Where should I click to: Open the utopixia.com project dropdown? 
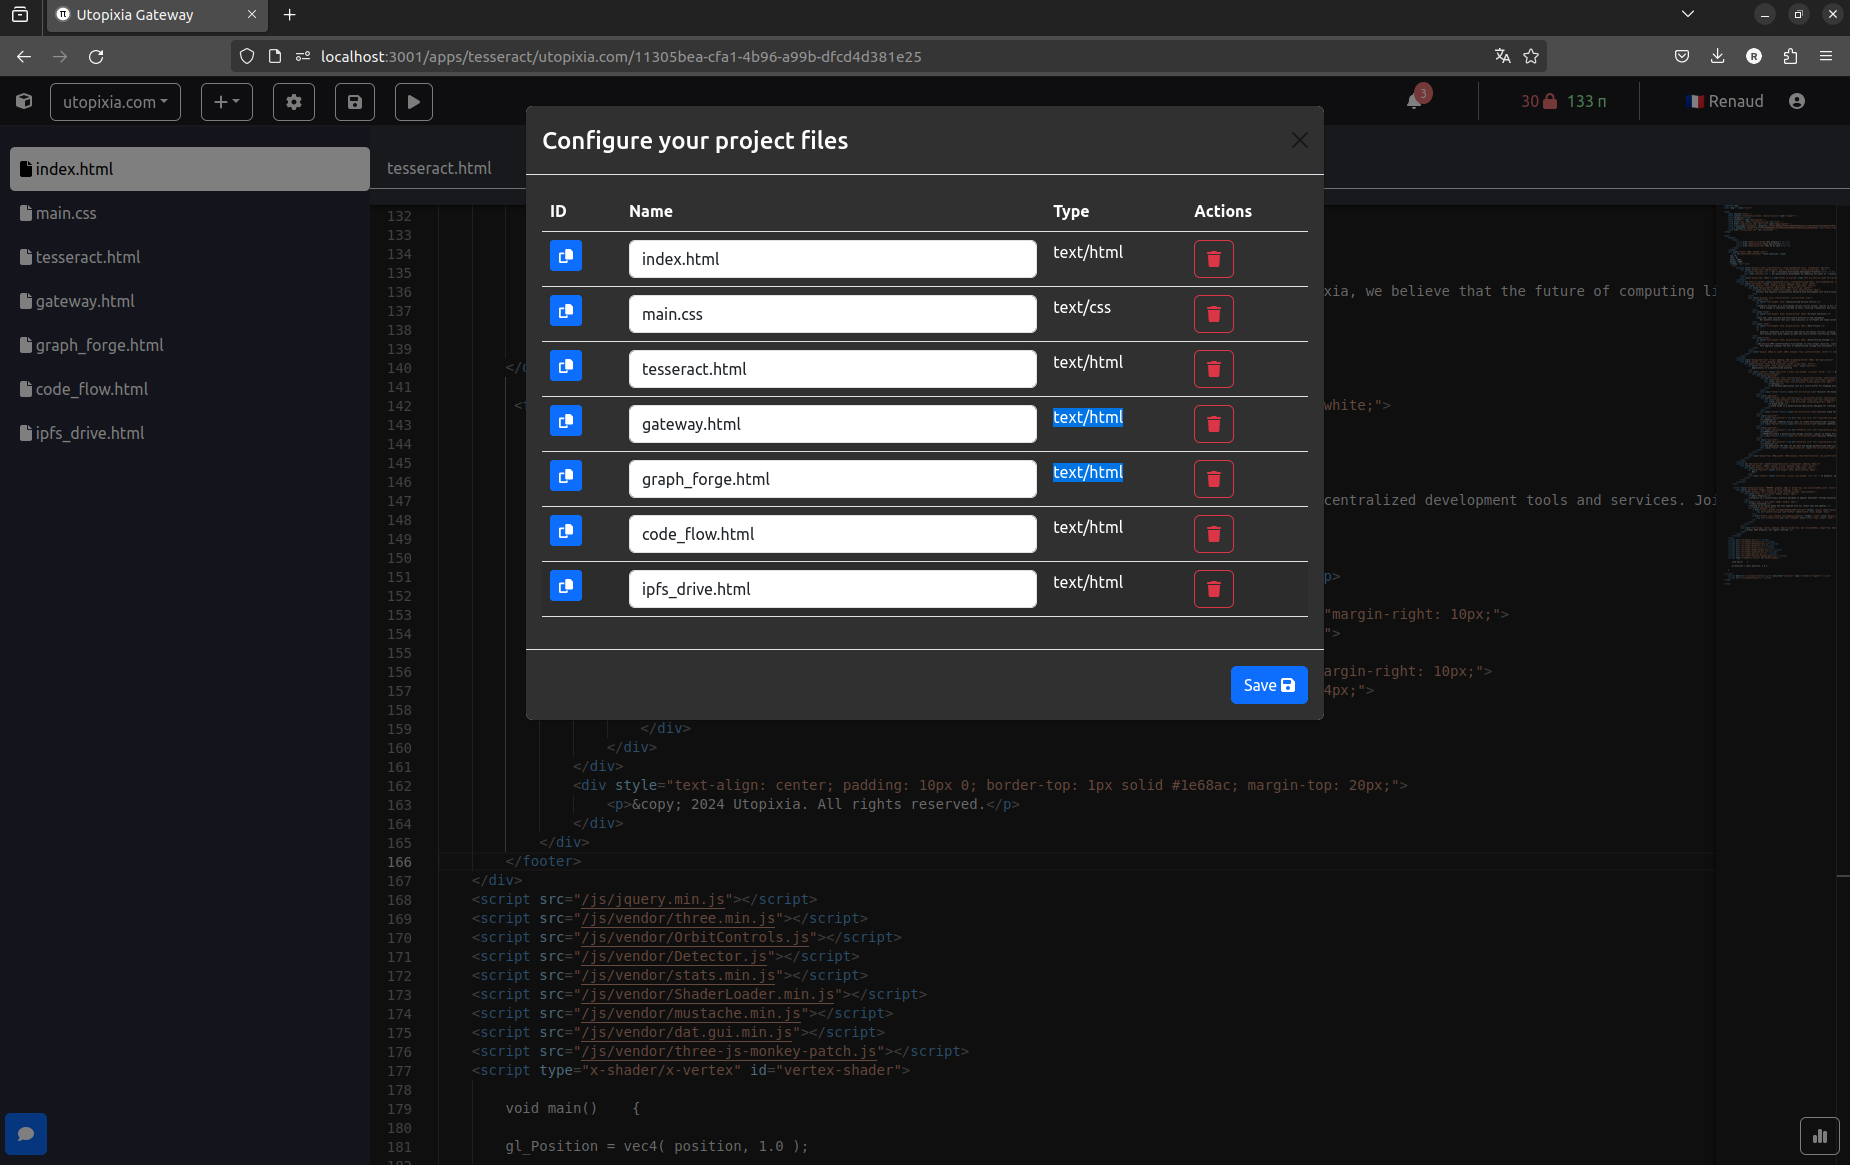115,102
